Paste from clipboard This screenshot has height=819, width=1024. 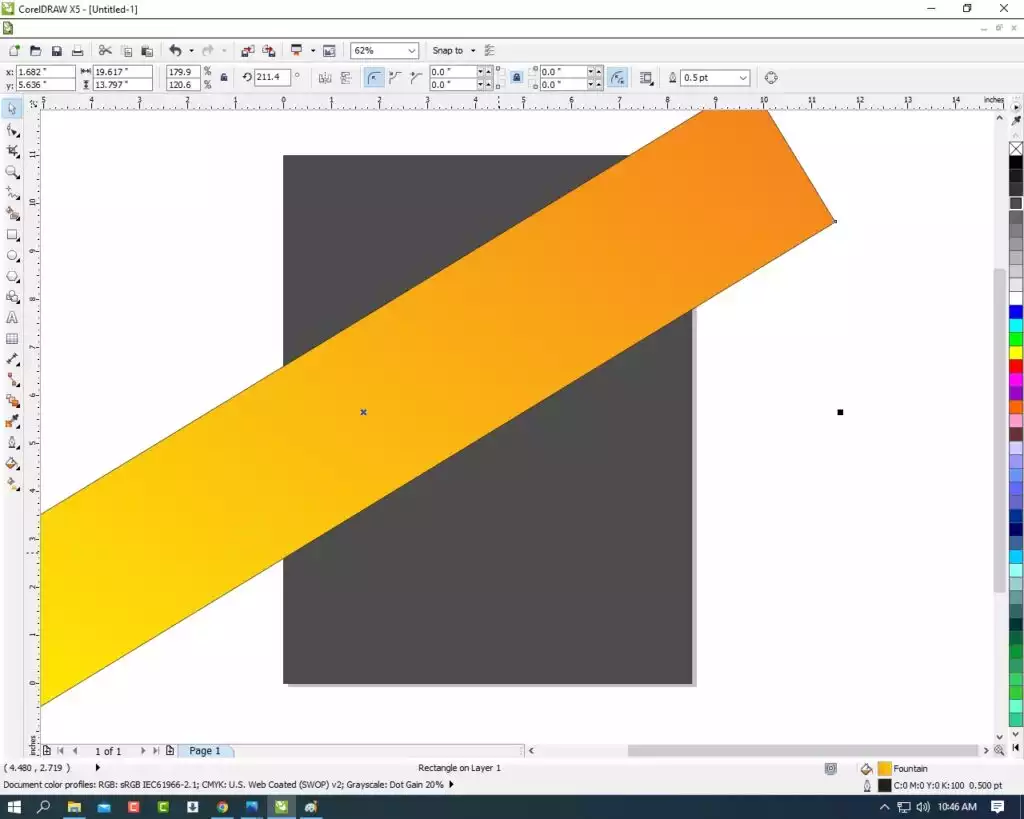pyautogui.click(x=147, y=50)
